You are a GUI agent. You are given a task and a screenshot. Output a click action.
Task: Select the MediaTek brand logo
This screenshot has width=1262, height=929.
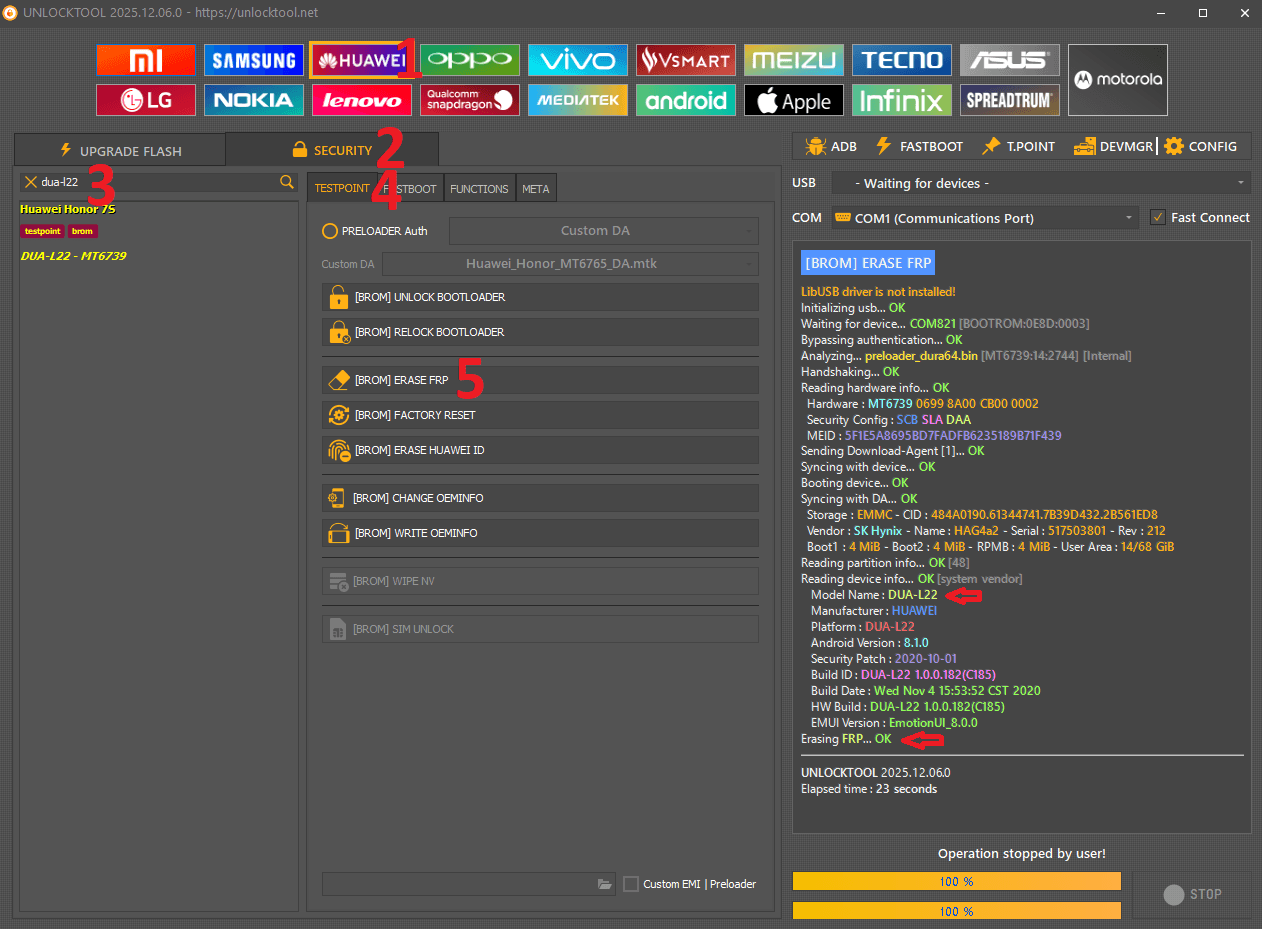[x=578, y=101]
